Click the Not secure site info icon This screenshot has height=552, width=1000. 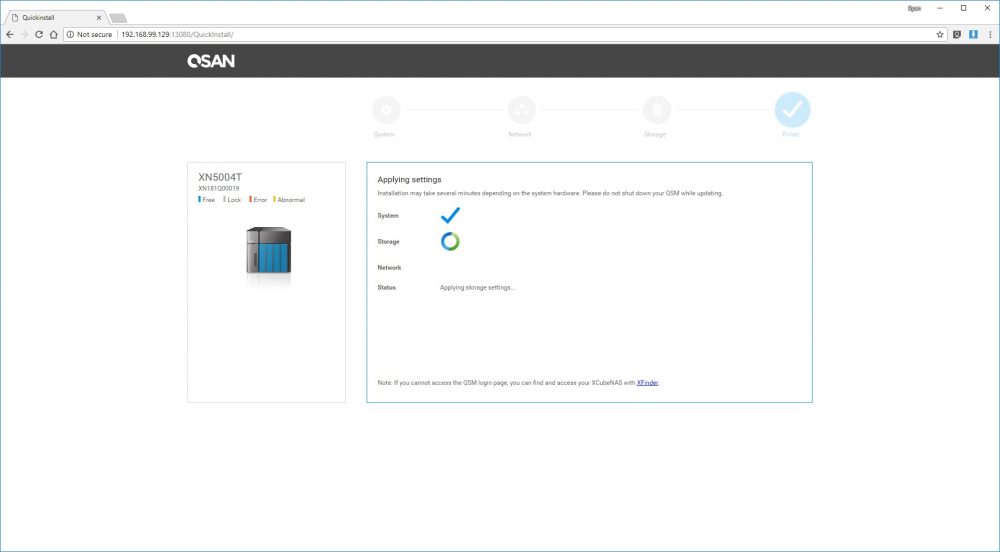coord(70,34)
